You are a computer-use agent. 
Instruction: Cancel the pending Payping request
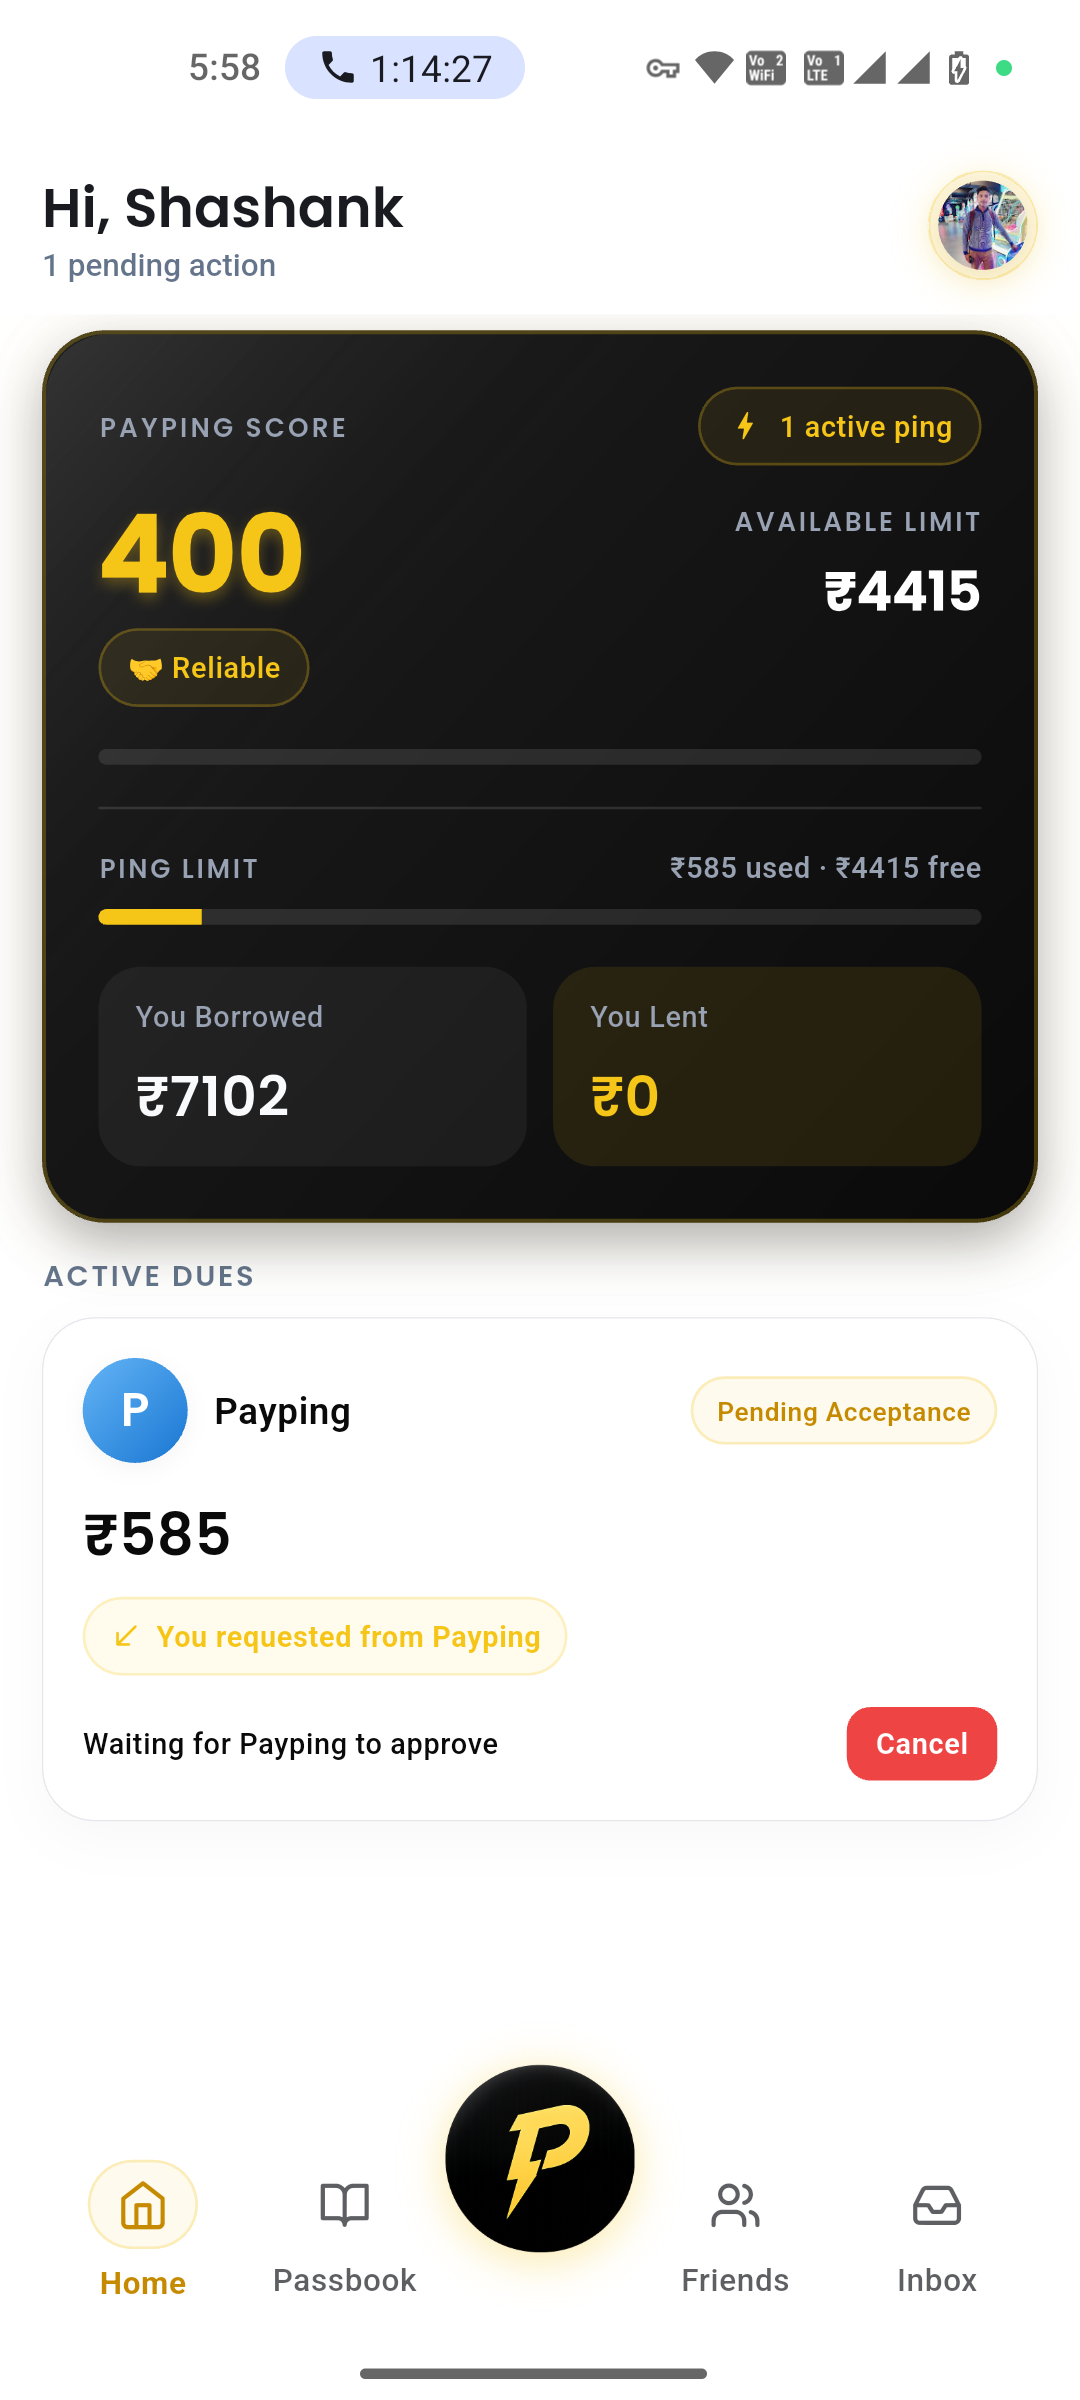coord(921,1743)
